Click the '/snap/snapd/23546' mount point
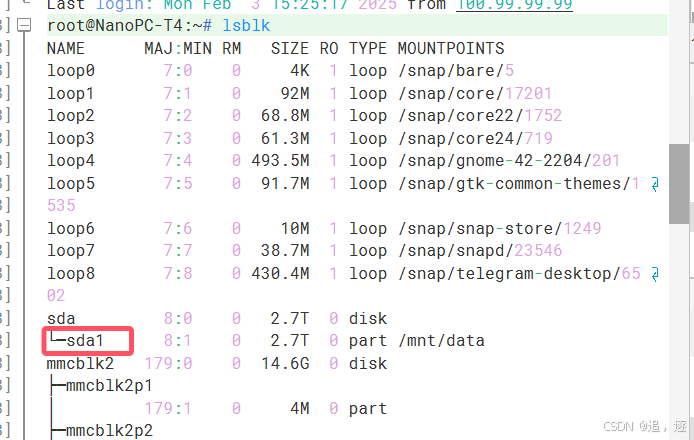The height and width of the screenshot is (440, 694). coord(480,251)
